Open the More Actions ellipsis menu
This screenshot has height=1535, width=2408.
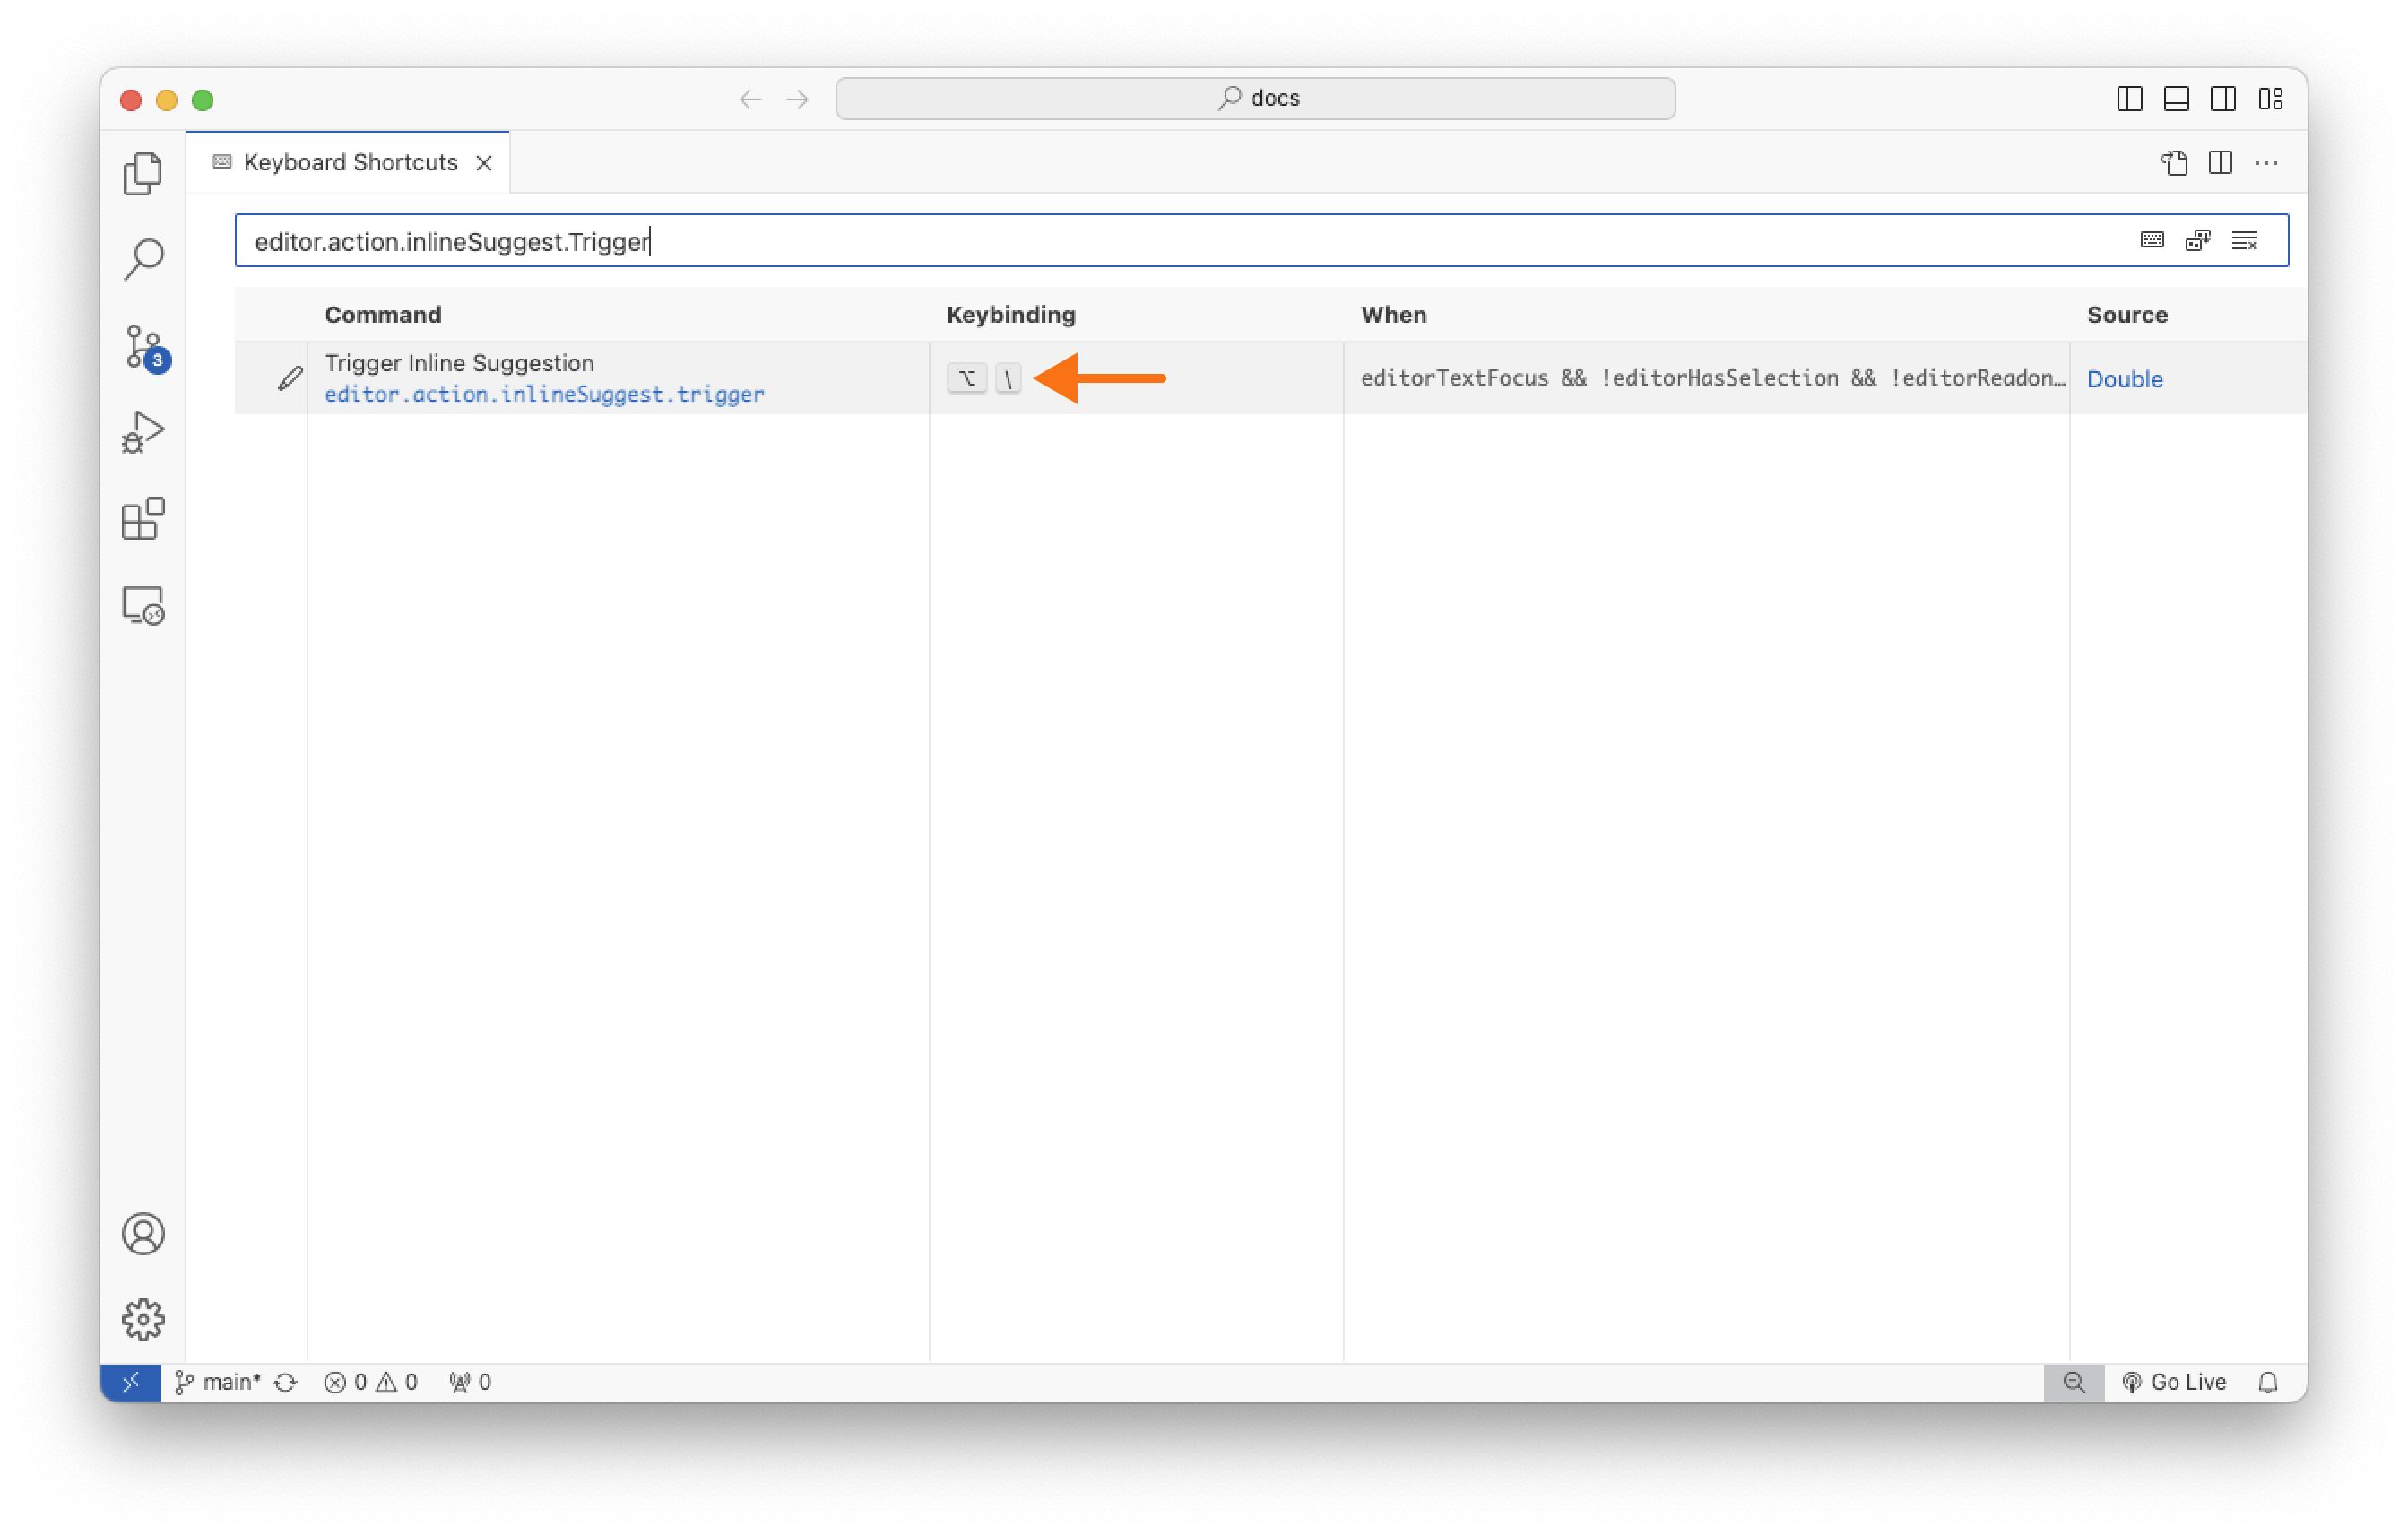click(2266, 163)
